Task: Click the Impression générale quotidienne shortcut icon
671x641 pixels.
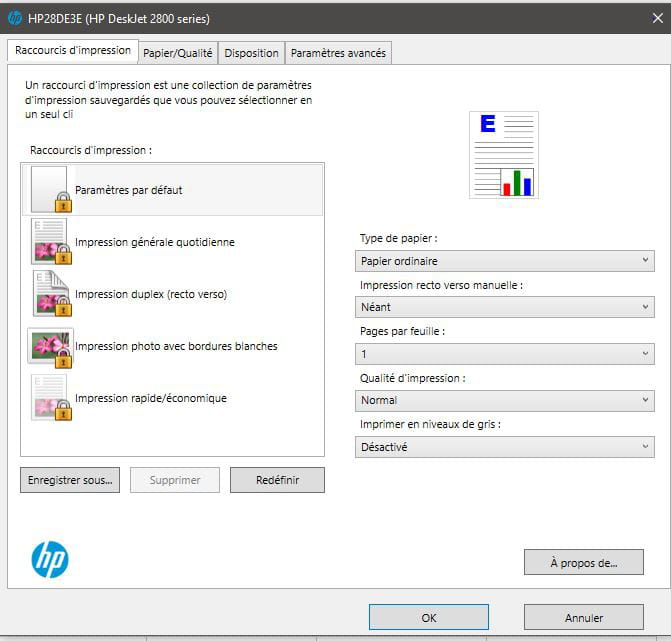Action: click(x=50, y=241)
